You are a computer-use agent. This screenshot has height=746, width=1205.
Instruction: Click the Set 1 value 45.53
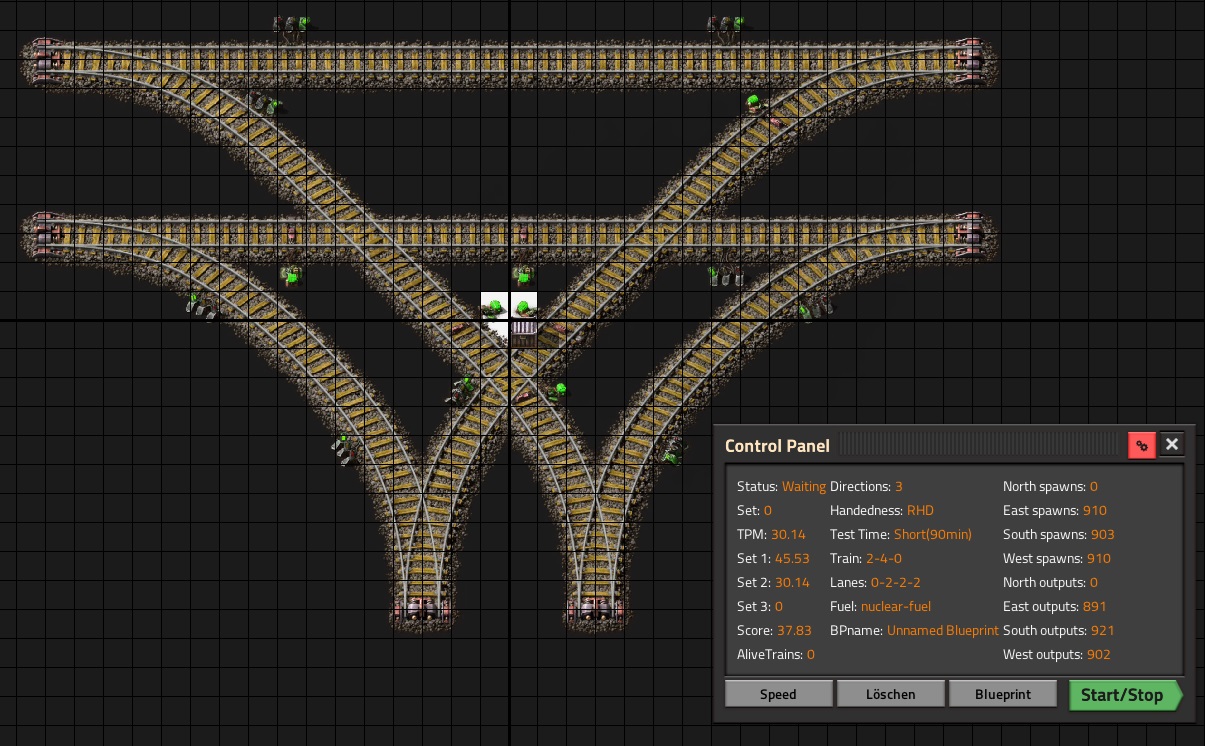[792, 559]
